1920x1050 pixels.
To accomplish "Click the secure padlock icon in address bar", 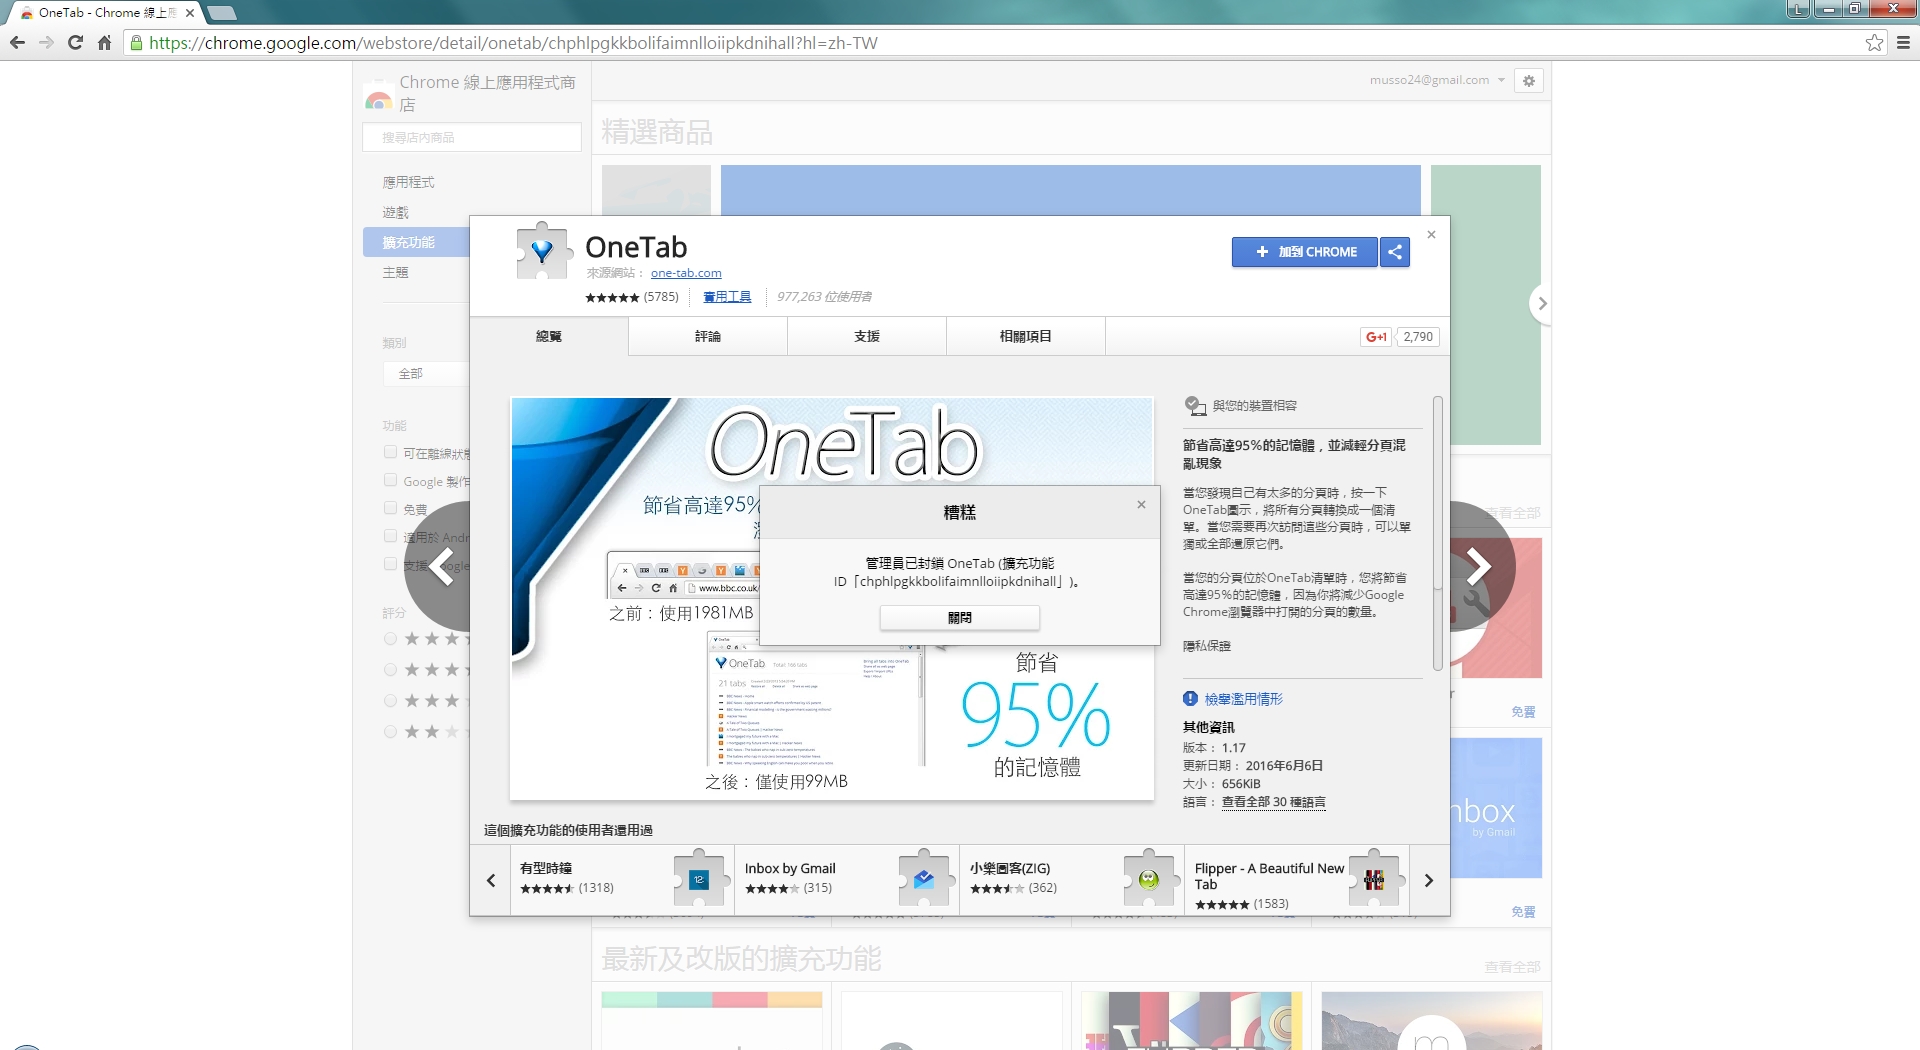I will tap(137, 43).
